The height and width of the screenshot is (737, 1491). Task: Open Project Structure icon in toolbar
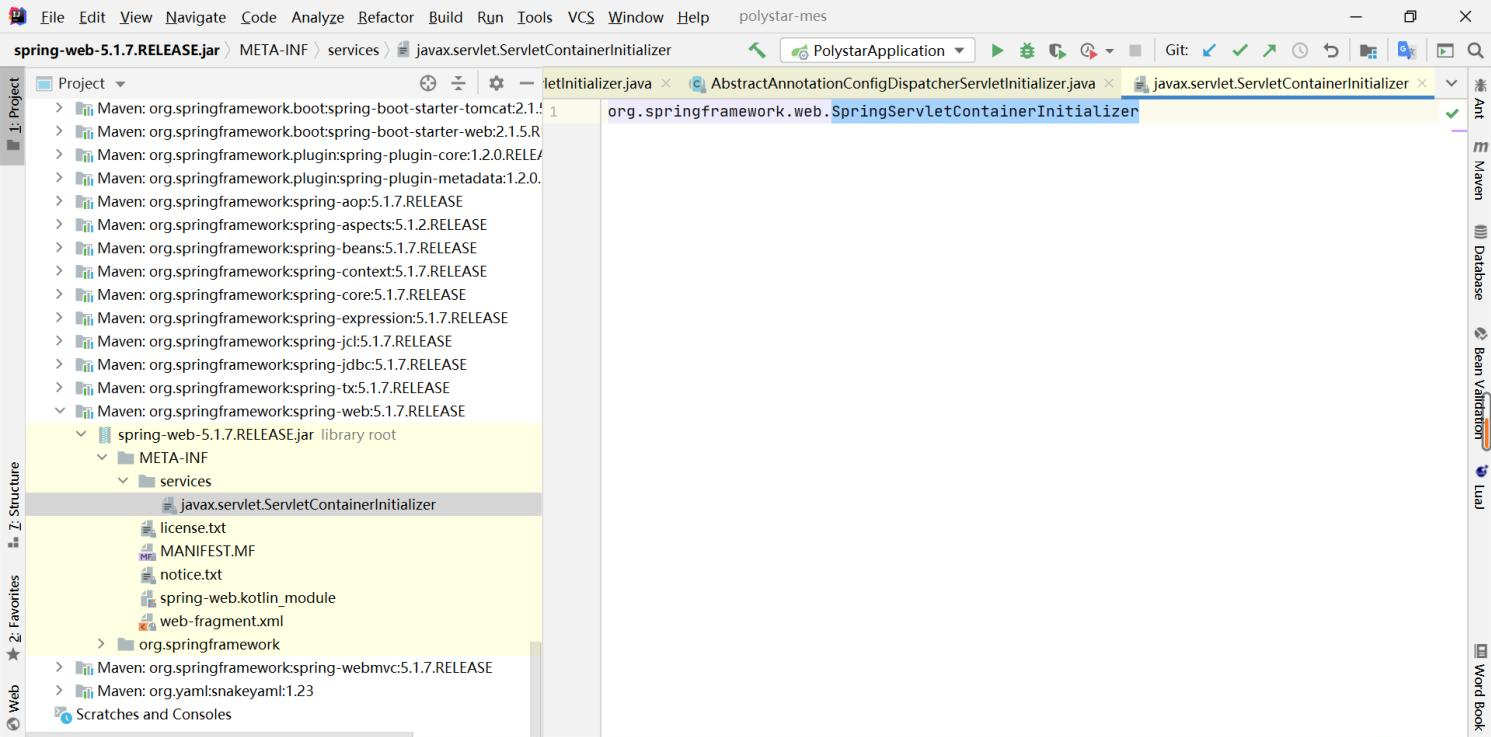pyautogui.click(x=1369, y=50)
